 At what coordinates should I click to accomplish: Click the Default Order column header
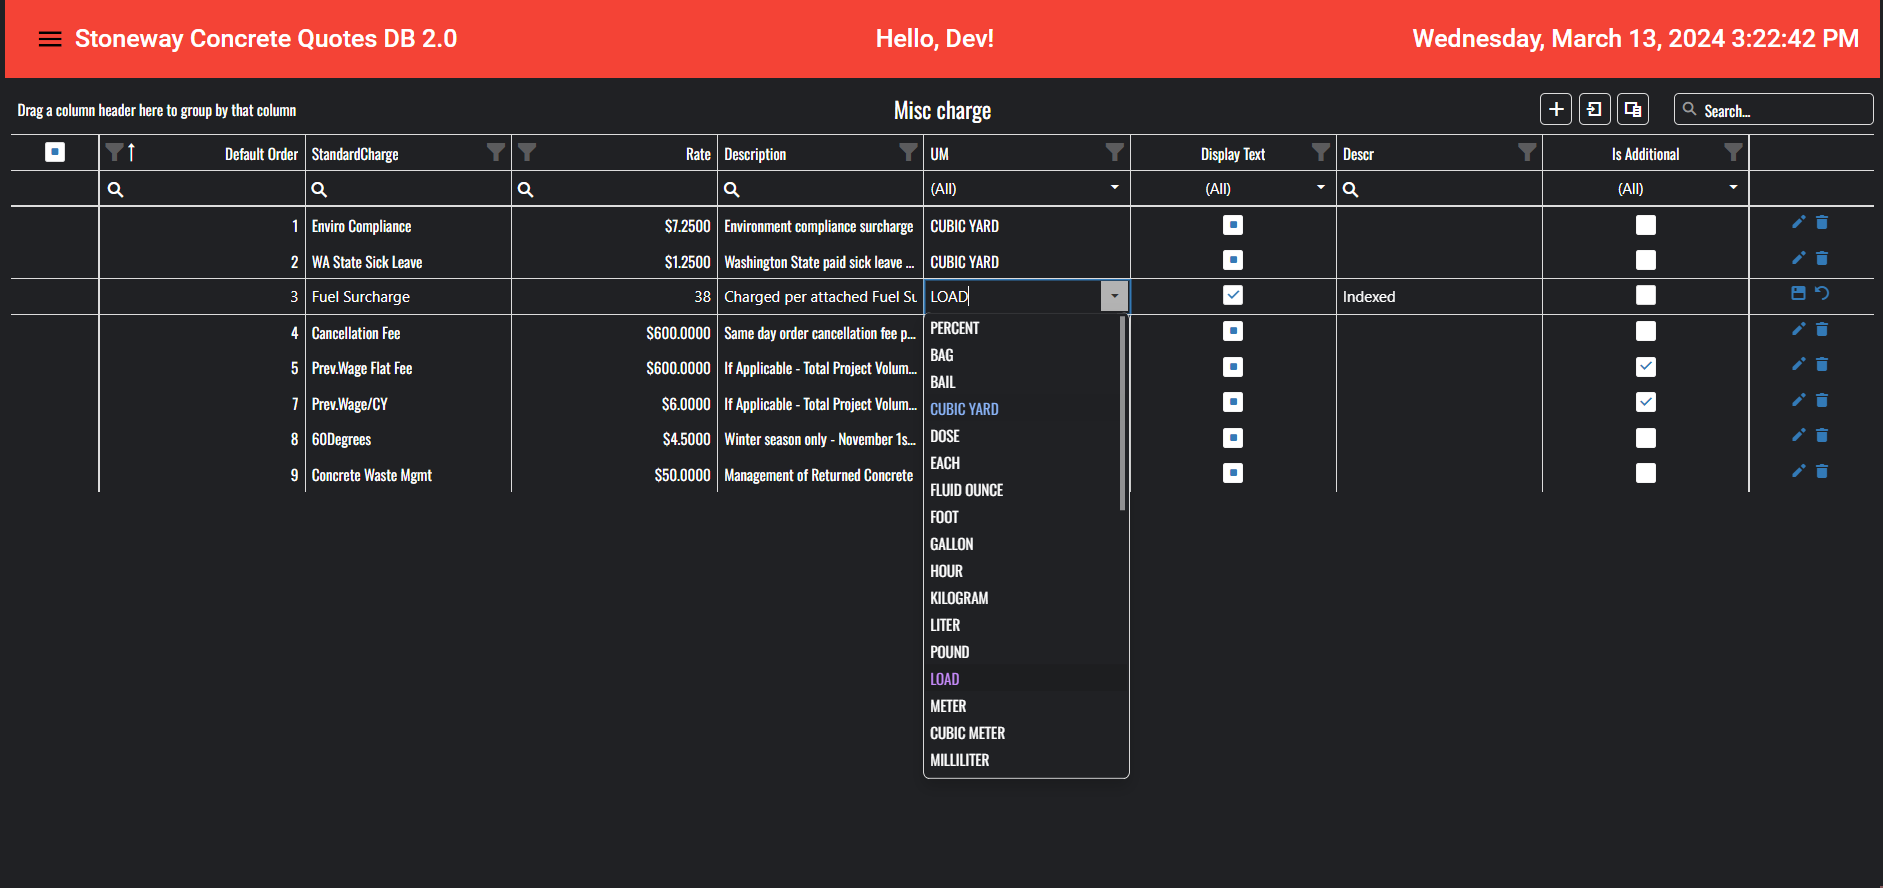click(x=260, y=154)
